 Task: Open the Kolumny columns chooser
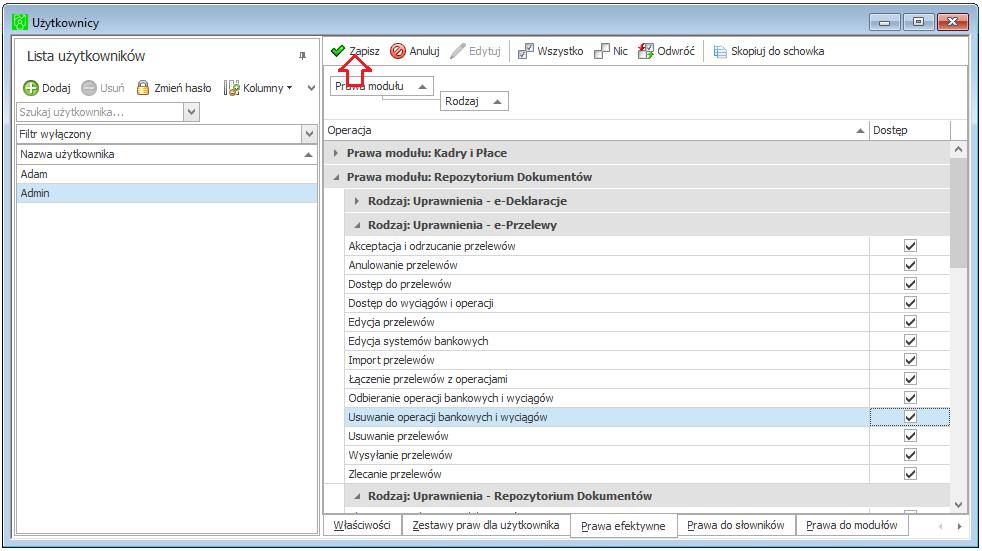click(x=258, y=88)
